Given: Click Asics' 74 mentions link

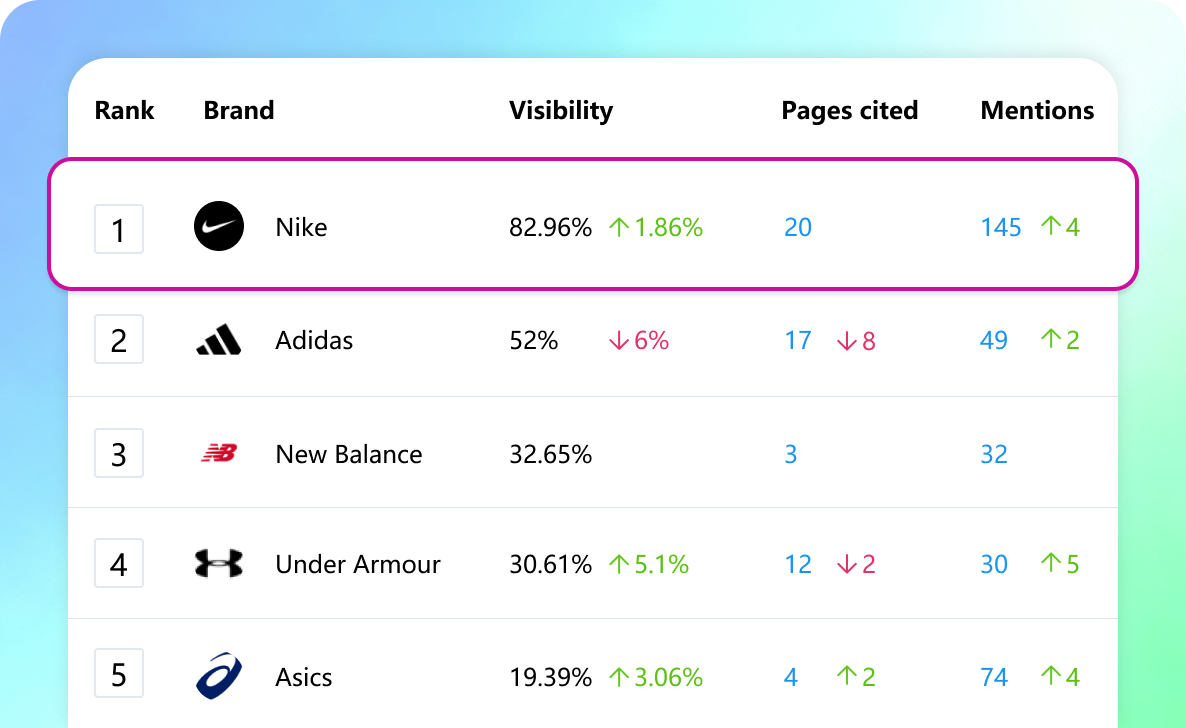Looking at the screenshot, I should [993, 677].
